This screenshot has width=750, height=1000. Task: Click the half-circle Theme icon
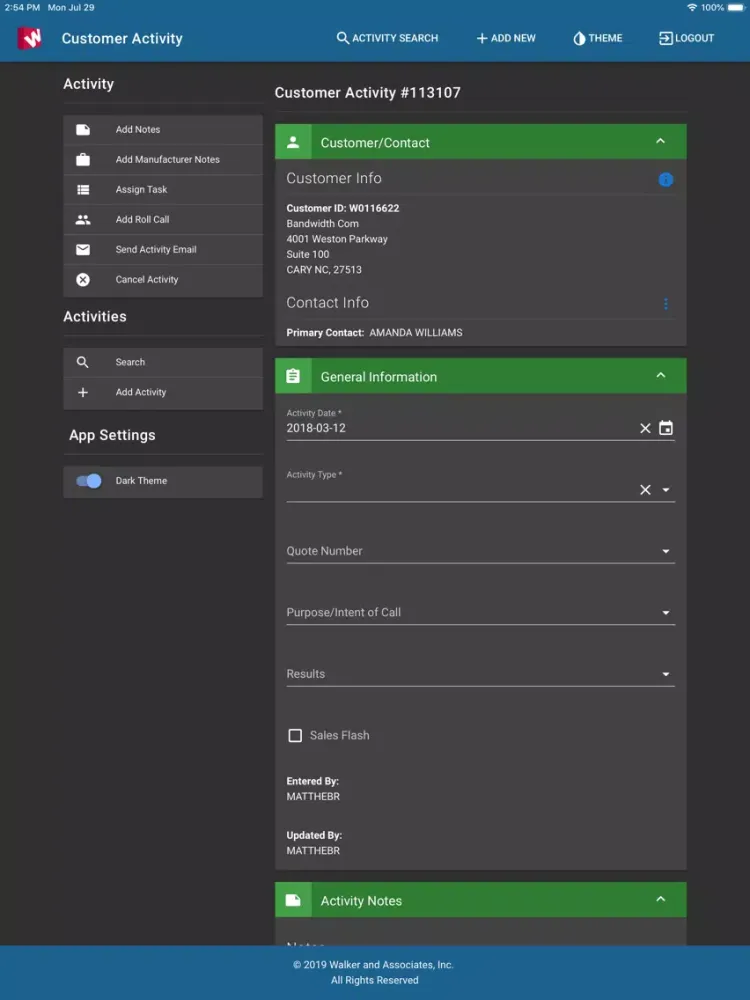579,38
